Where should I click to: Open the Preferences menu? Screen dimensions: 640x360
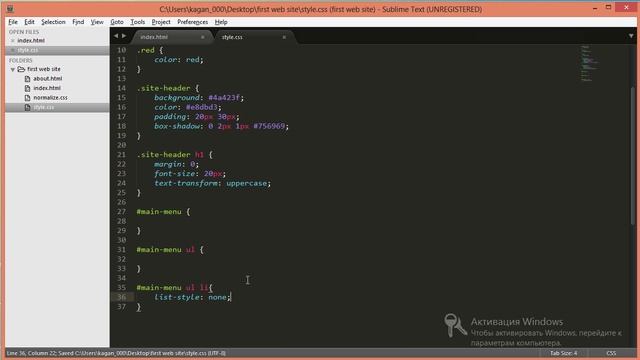point(192,22)
